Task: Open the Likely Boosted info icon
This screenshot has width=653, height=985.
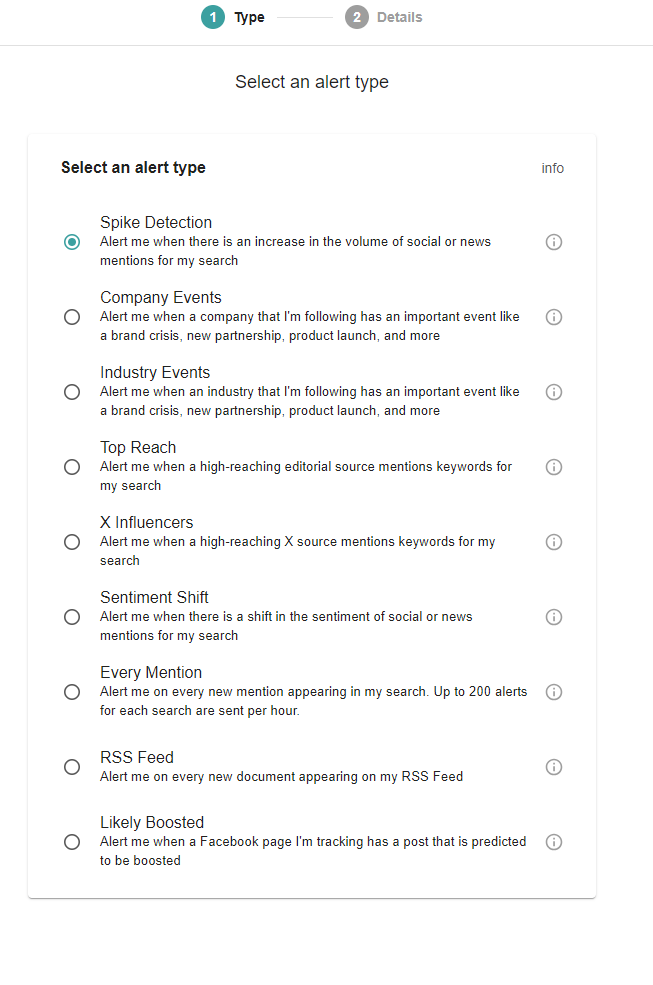Action: (554, 842)
